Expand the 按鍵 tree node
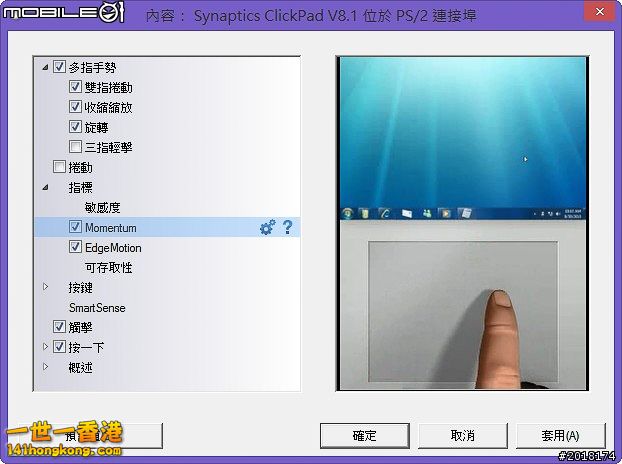 click(45, 287)
